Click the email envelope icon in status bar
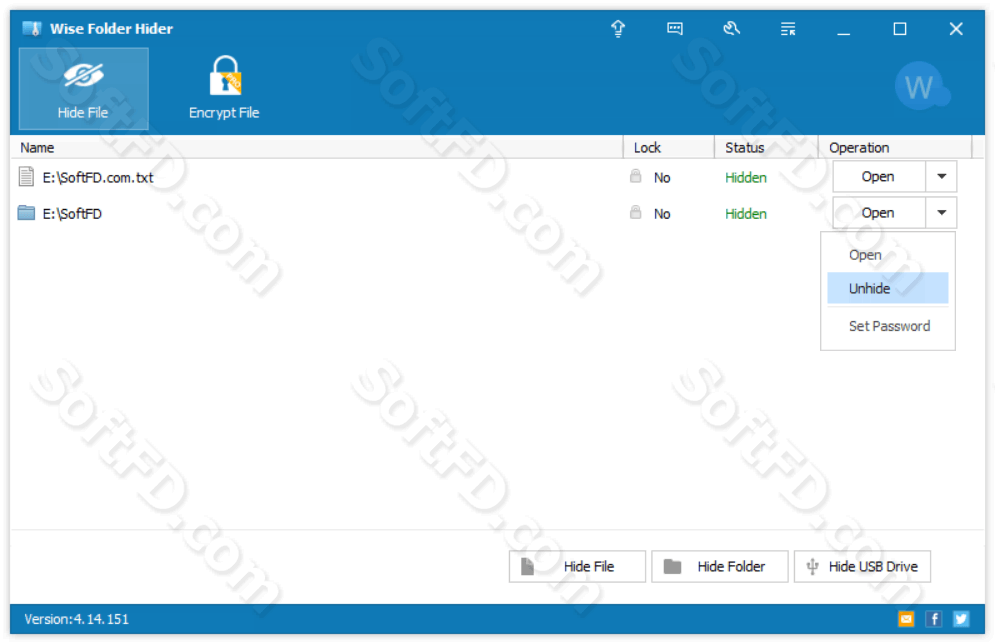Viewport: 995px width, 642px height. [906, 619]
